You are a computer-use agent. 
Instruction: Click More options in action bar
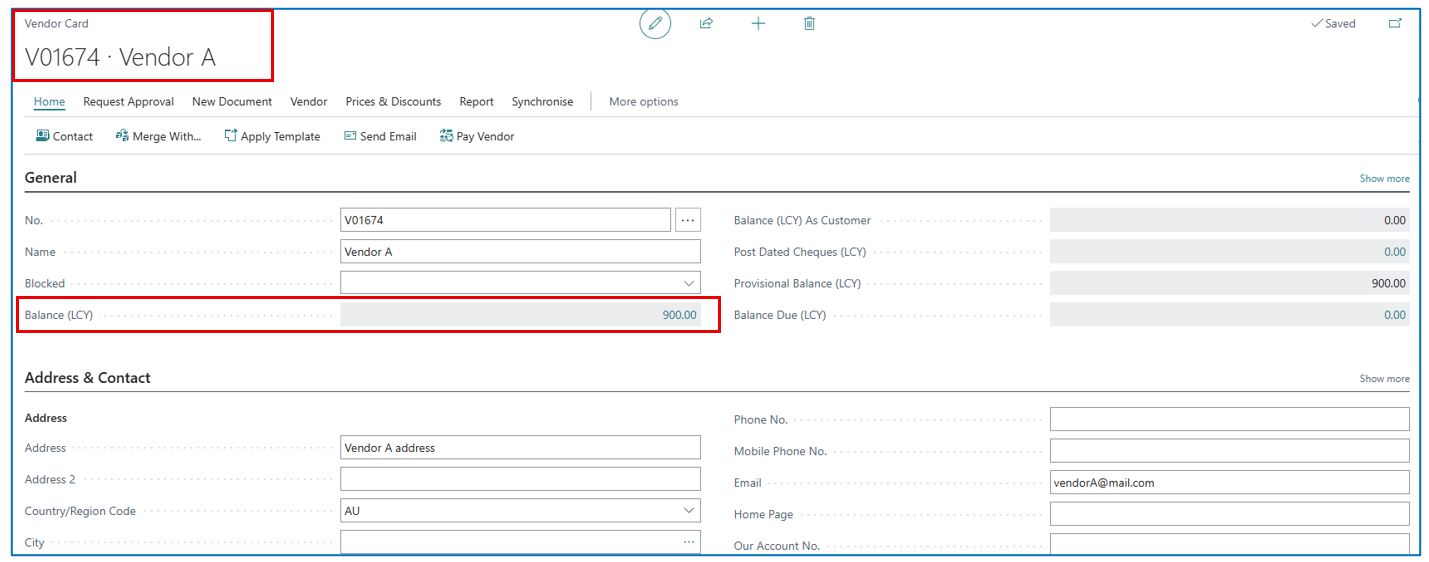(643, 101)
